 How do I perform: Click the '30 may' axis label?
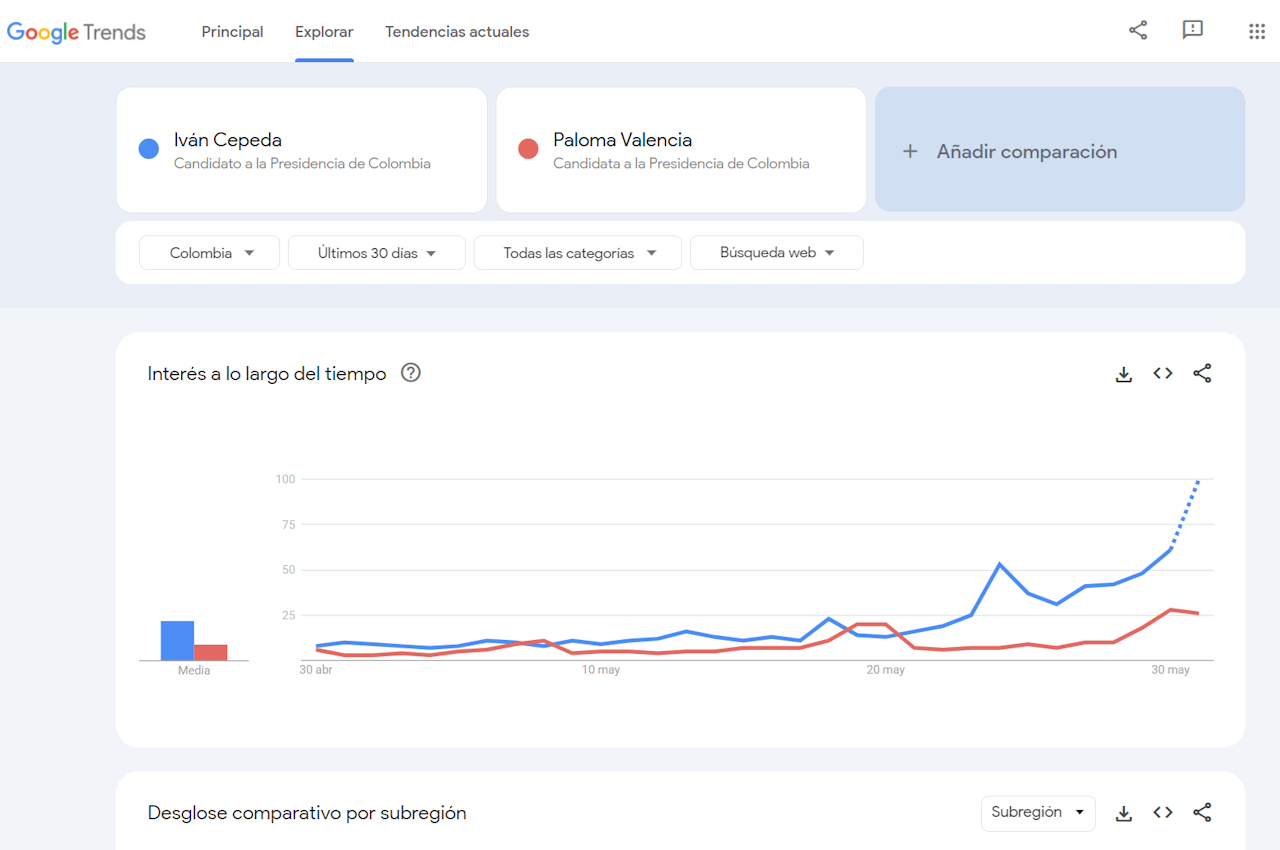click(1171, 670)
